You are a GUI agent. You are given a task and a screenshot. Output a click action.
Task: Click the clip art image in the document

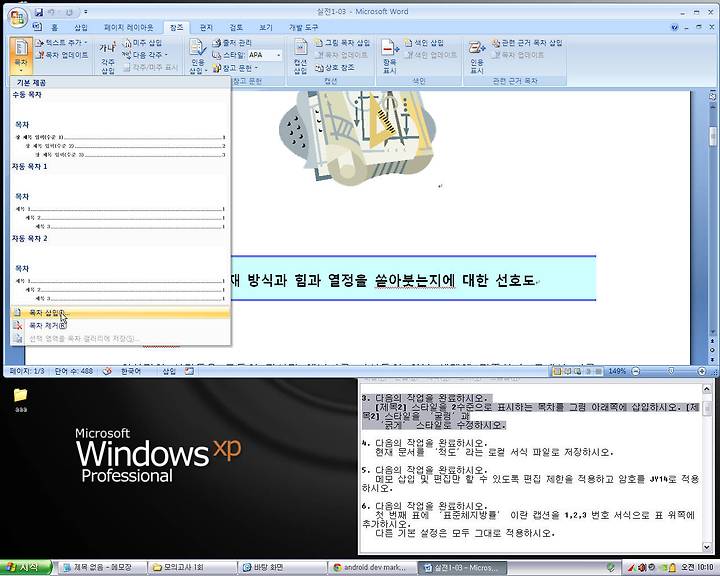tap(357, 137)
